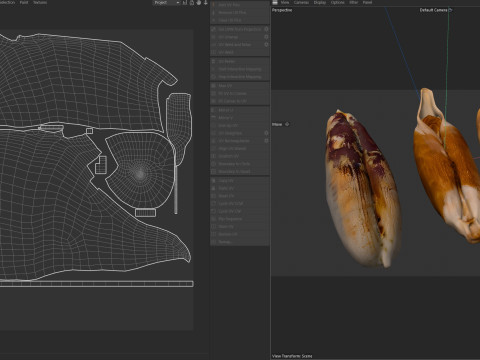Open UV Rectangularize settings gear
The width and height of the screenshot is (480, 360).
266,141
